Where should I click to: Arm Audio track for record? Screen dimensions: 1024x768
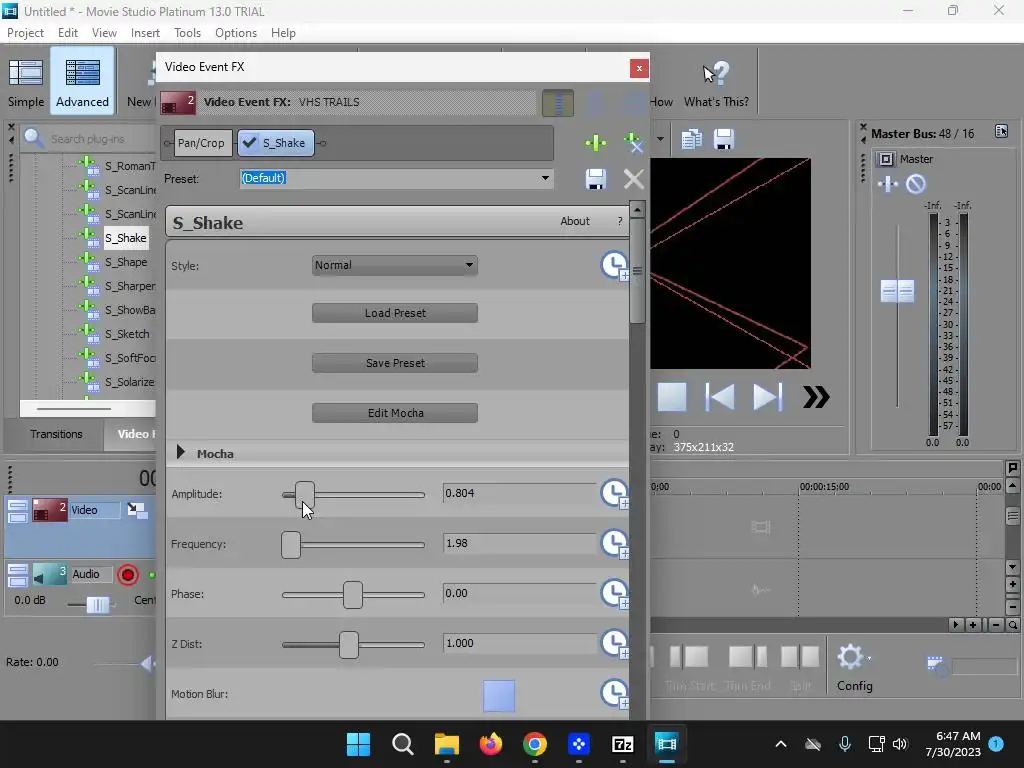click(x=128, y=575)
